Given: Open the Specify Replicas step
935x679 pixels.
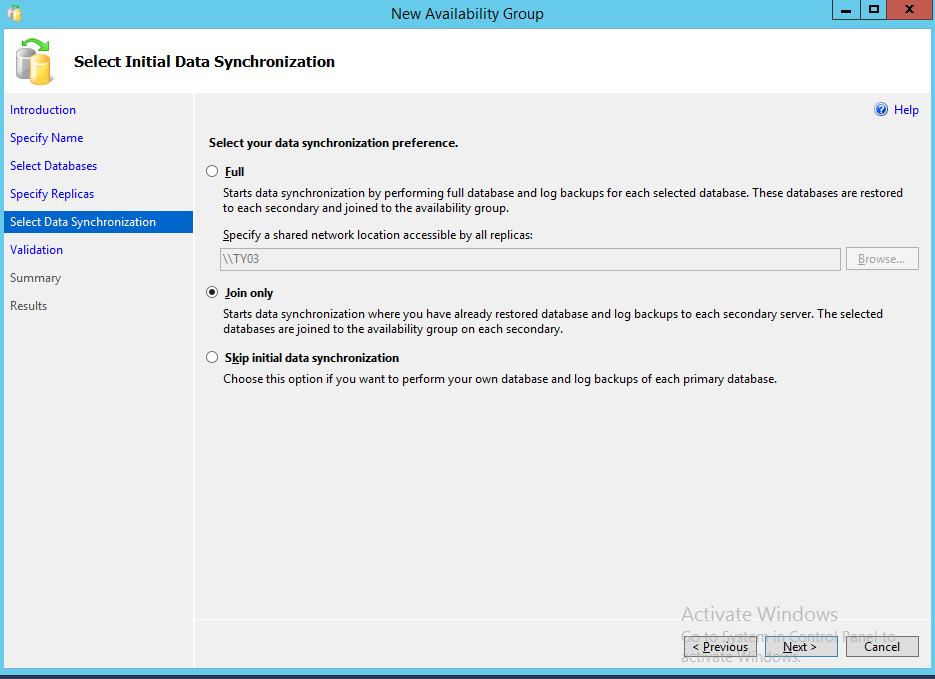Looking at the screenshot, I should [51, 194].
